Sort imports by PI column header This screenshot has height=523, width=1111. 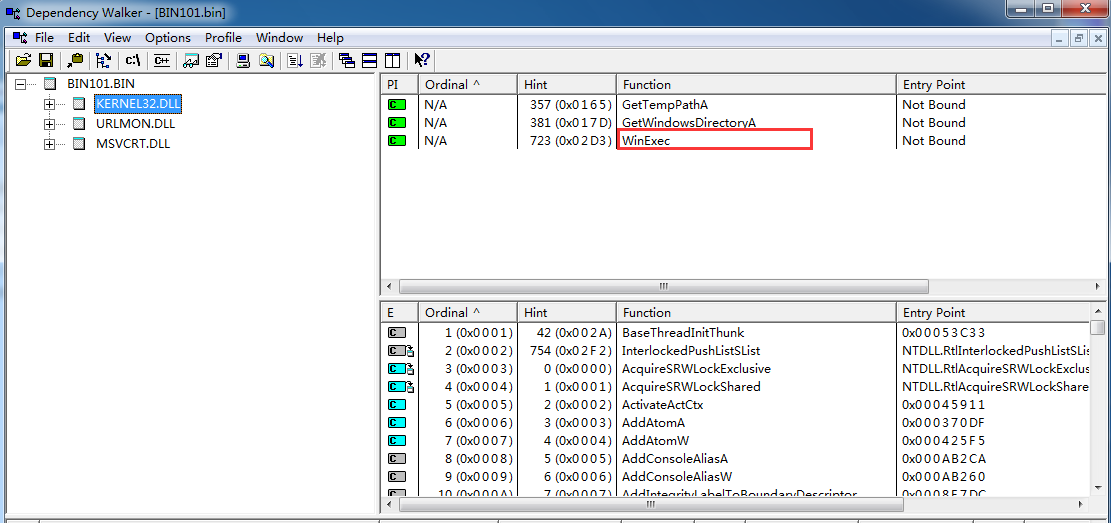pos(400,84)
